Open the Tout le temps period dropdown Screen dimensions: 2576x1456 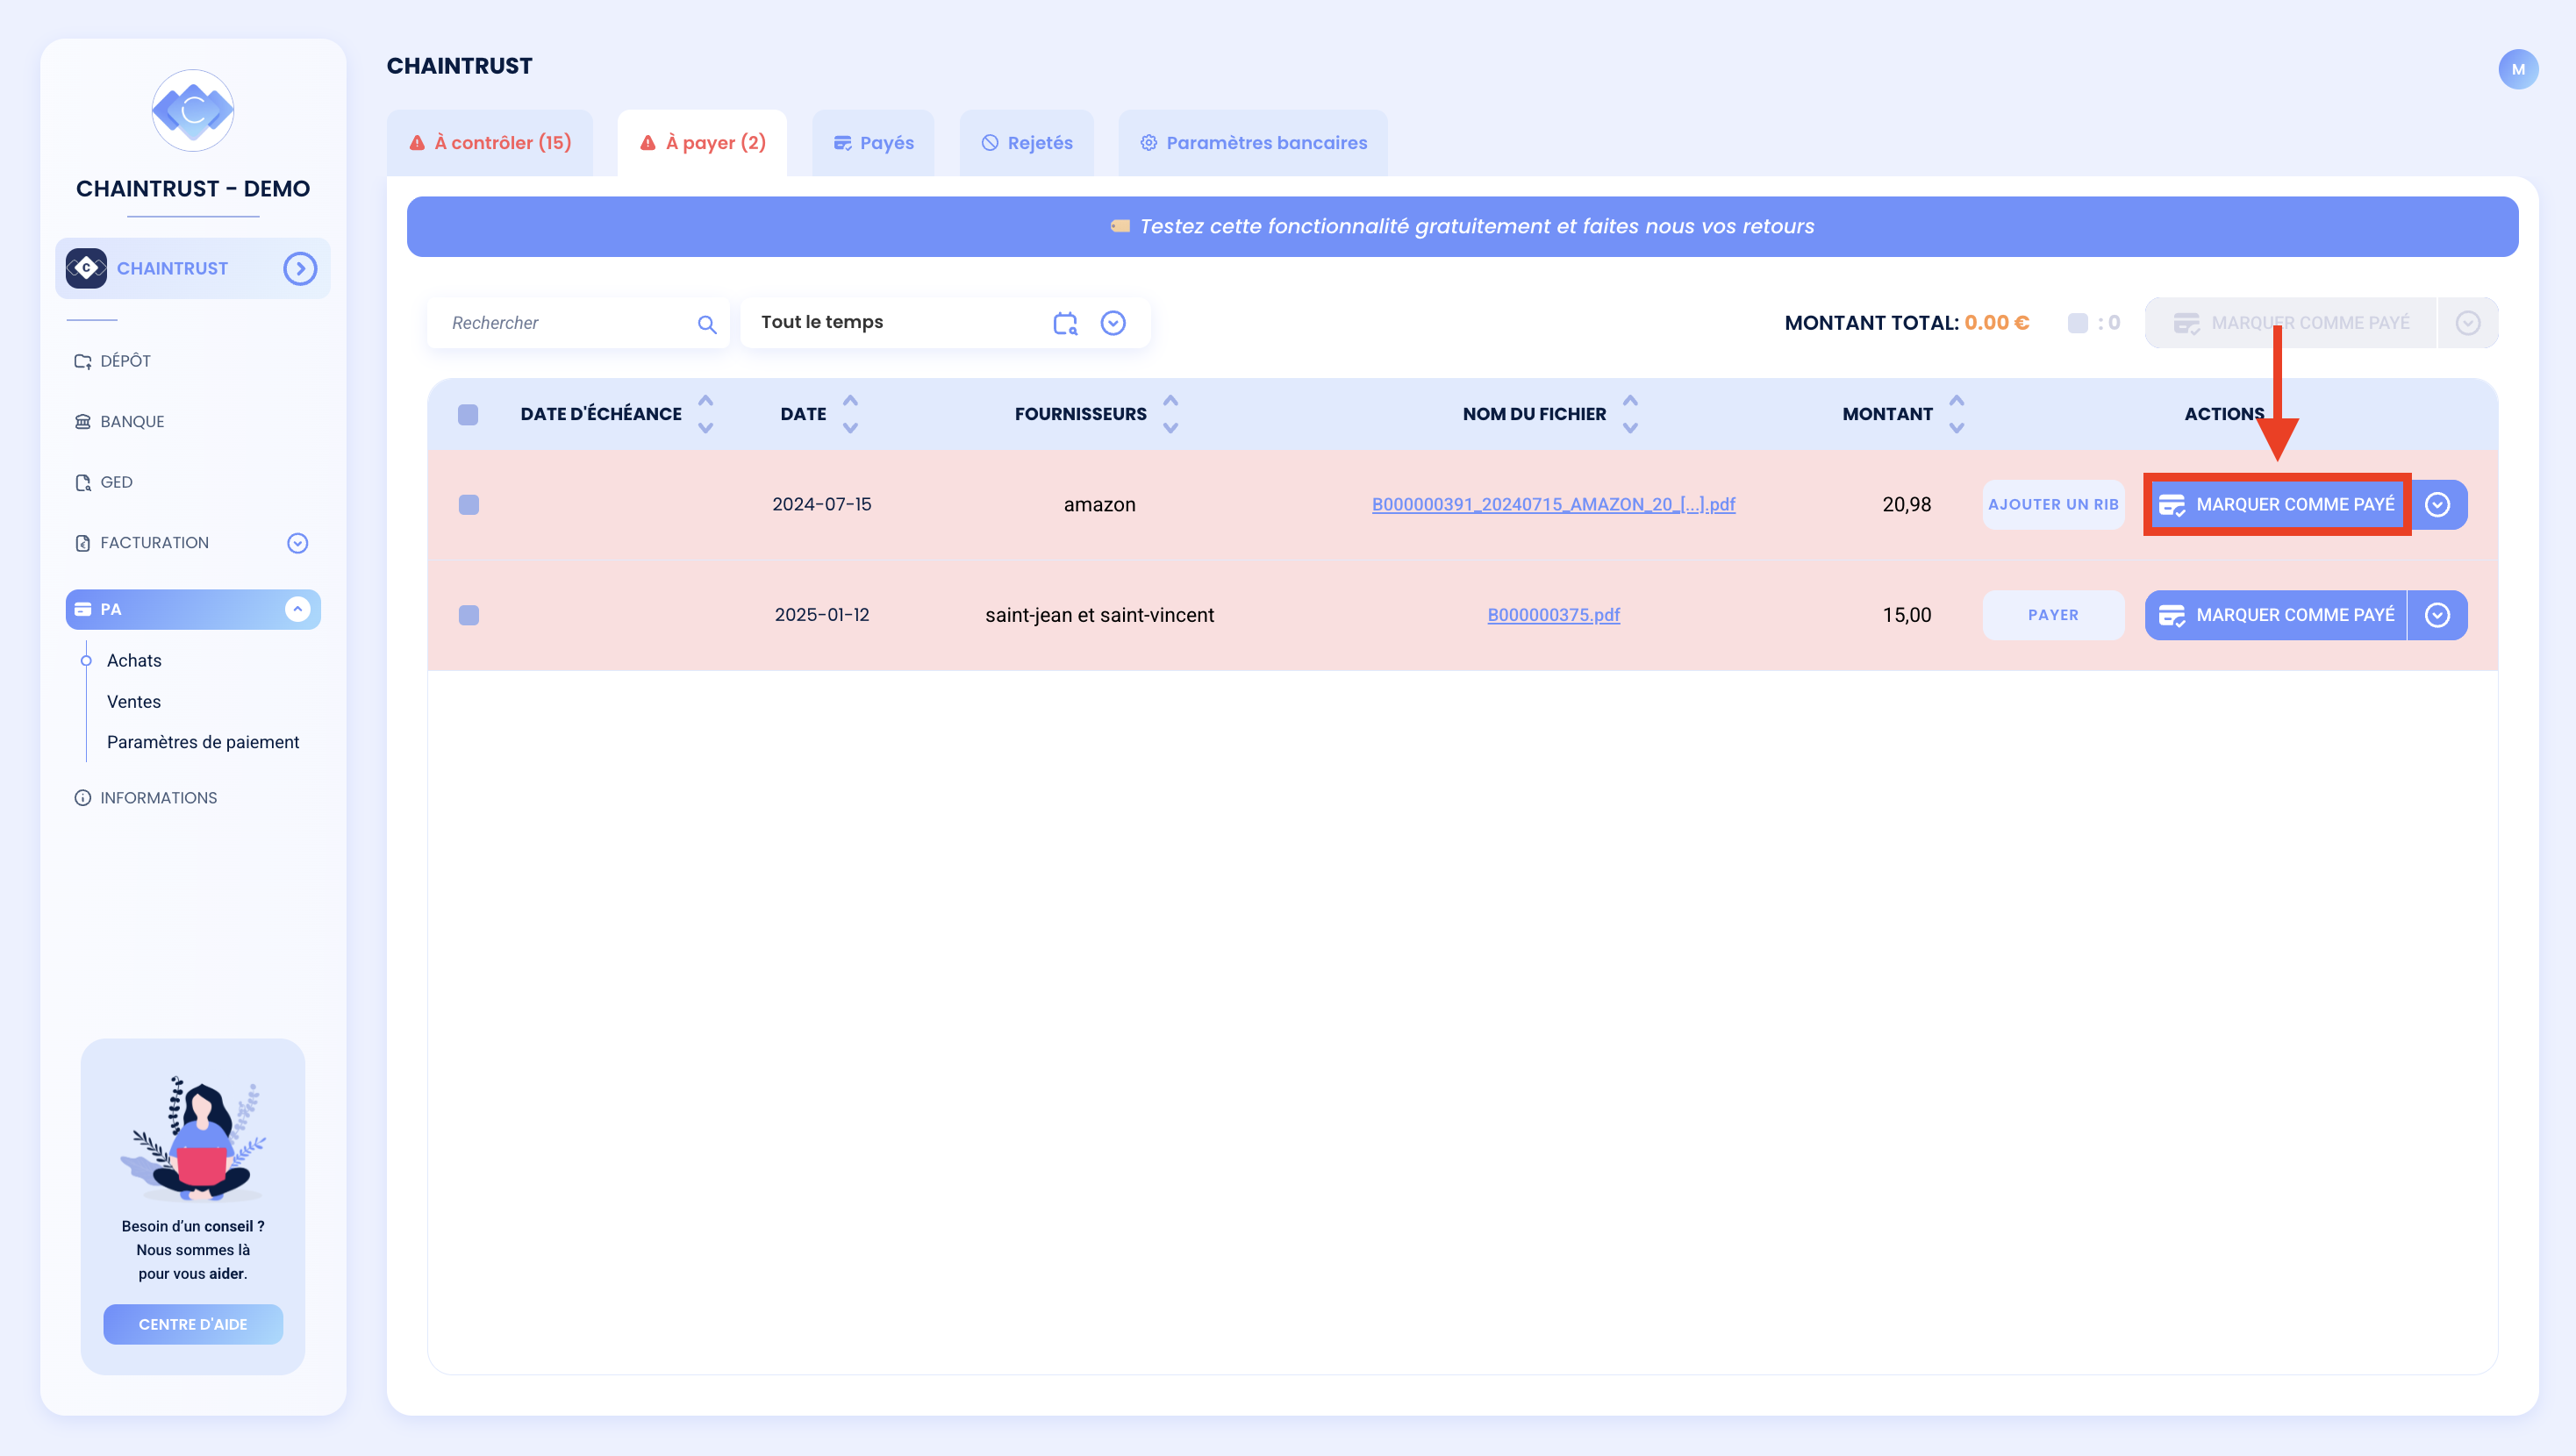coord(1113,323)
